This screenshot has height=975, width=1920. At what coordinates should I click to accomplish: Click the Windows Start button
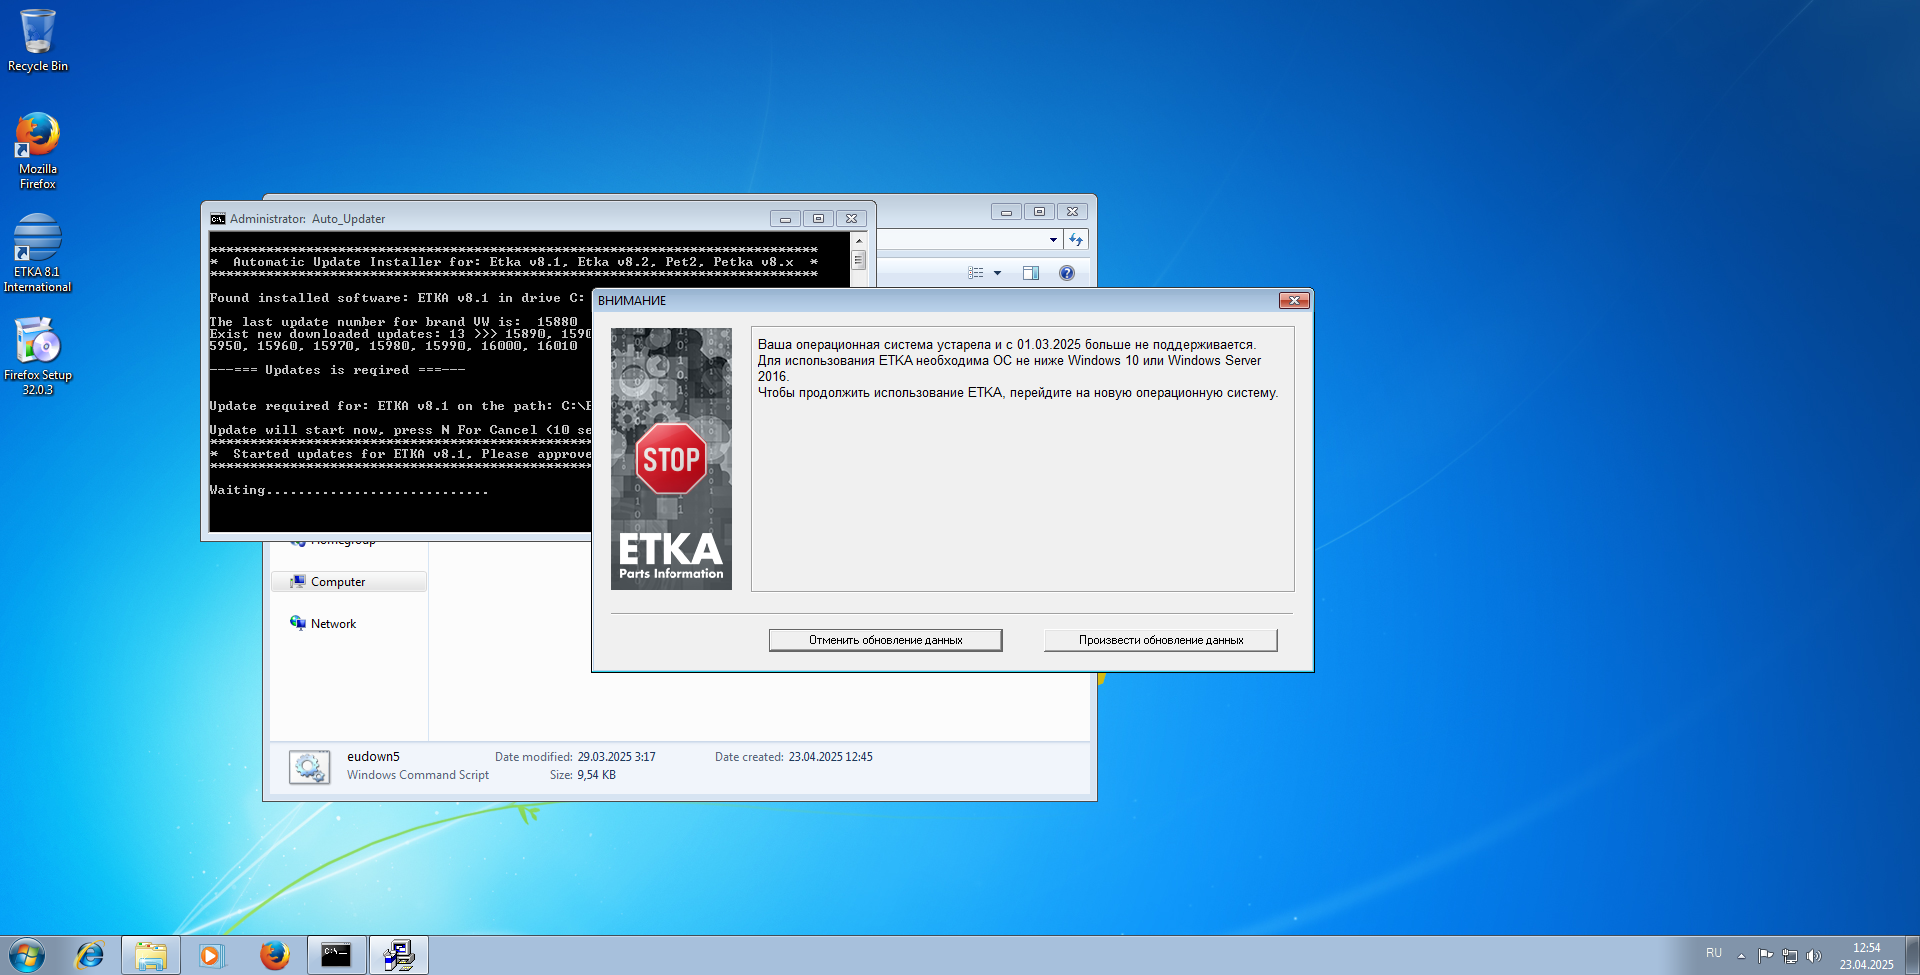27,955
